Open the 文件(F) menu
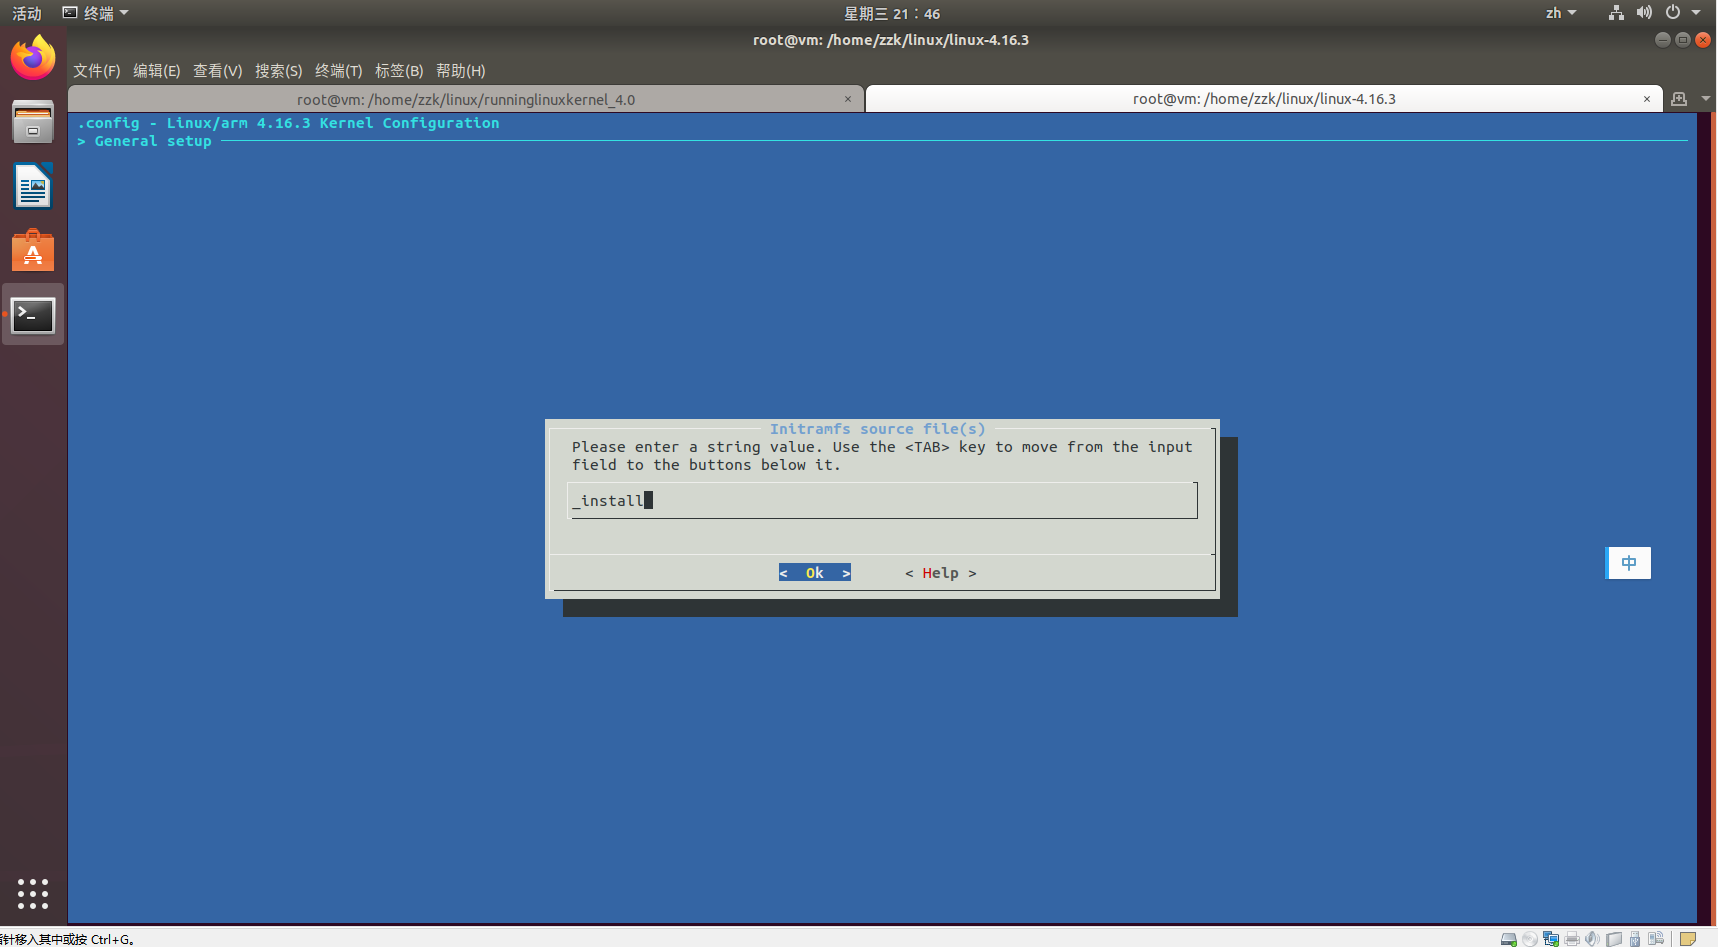Screen dimensions: 1718x947 (95, 71)
